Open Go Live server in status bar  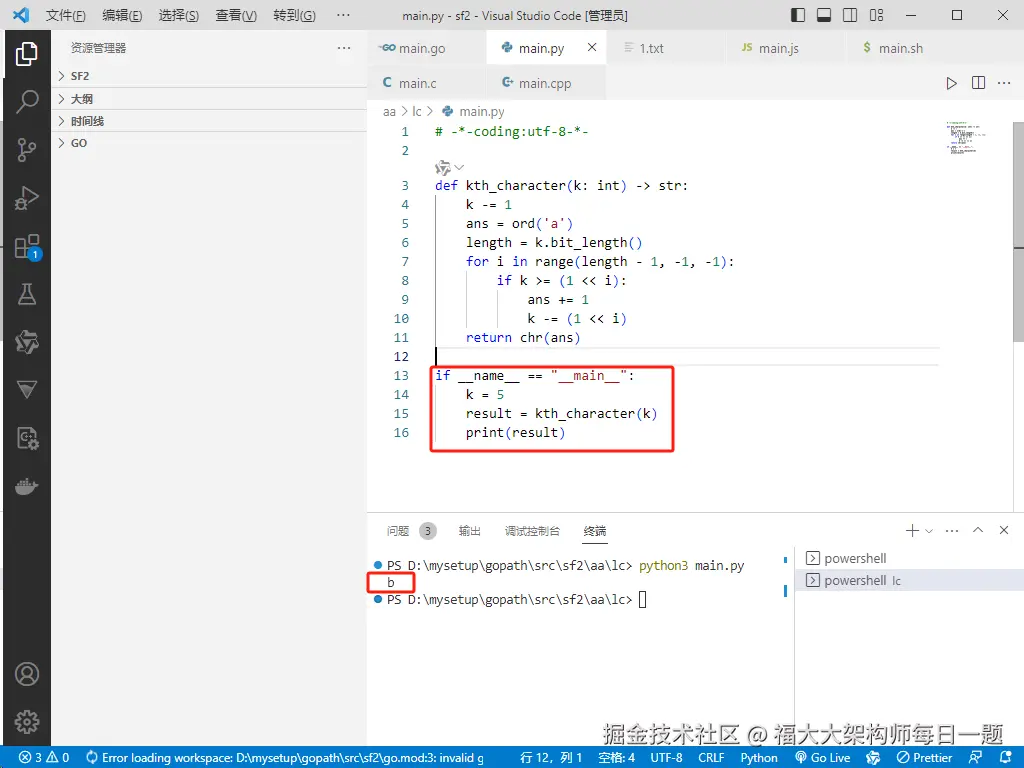[x=823, y=758]
